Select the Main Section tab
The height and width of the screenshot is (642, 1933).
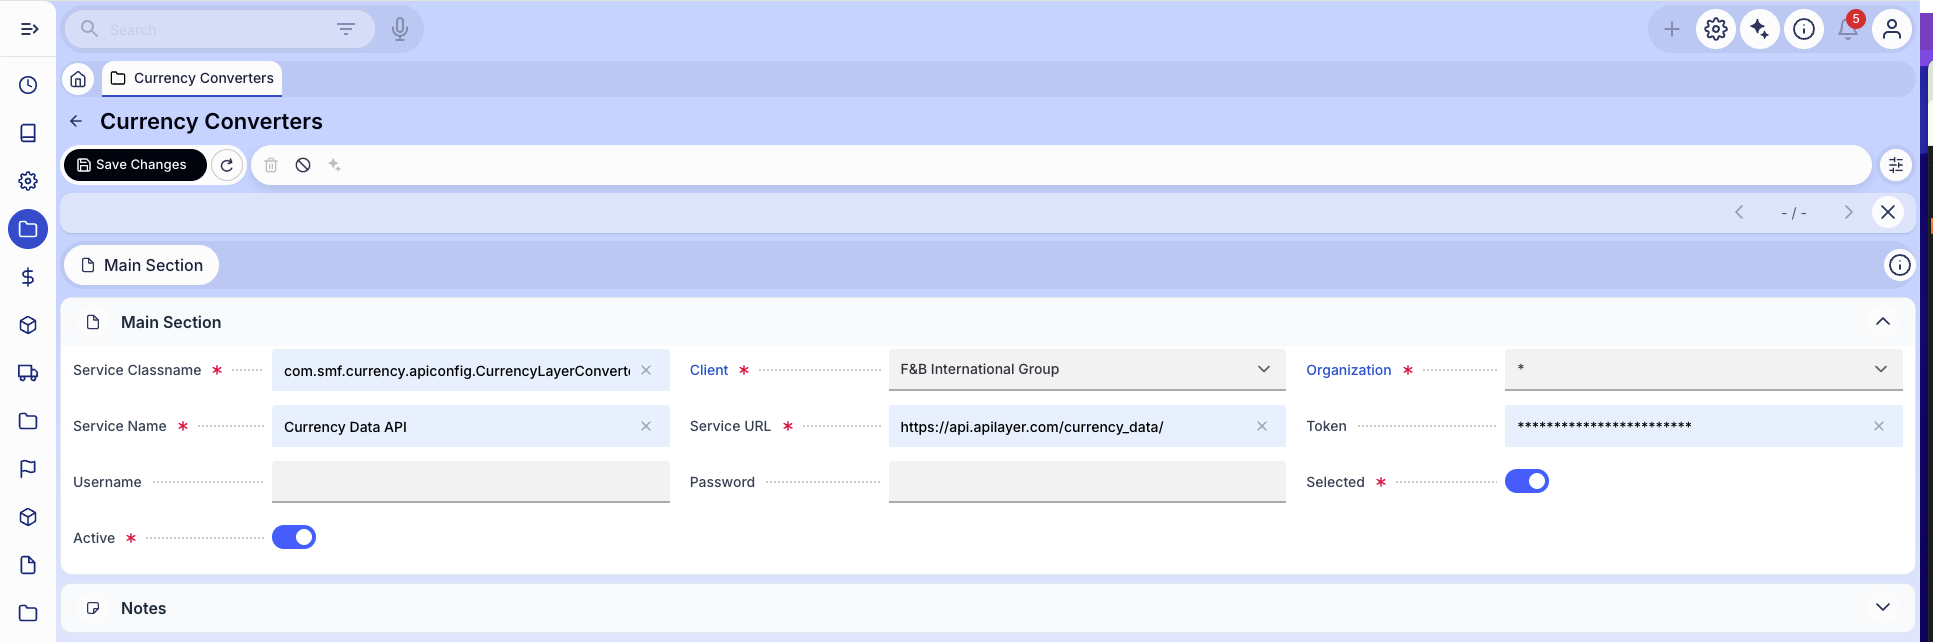tap(142, 266)
